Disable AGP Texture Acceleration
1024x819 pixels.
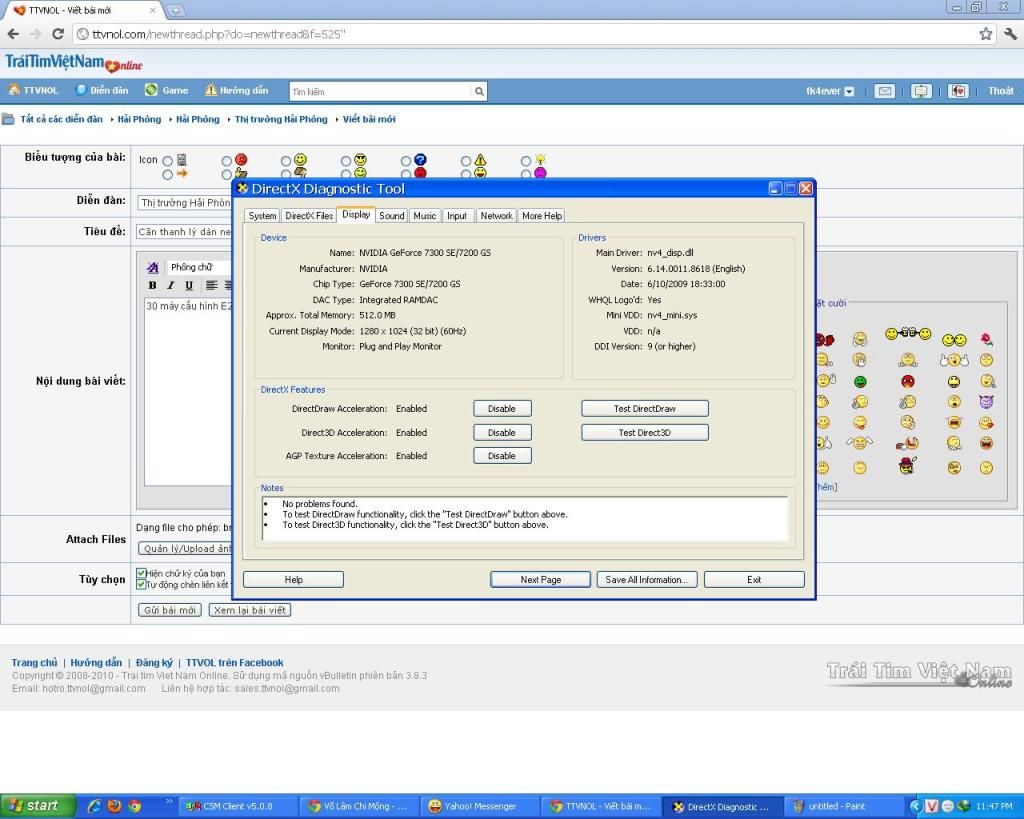point(502,456)
